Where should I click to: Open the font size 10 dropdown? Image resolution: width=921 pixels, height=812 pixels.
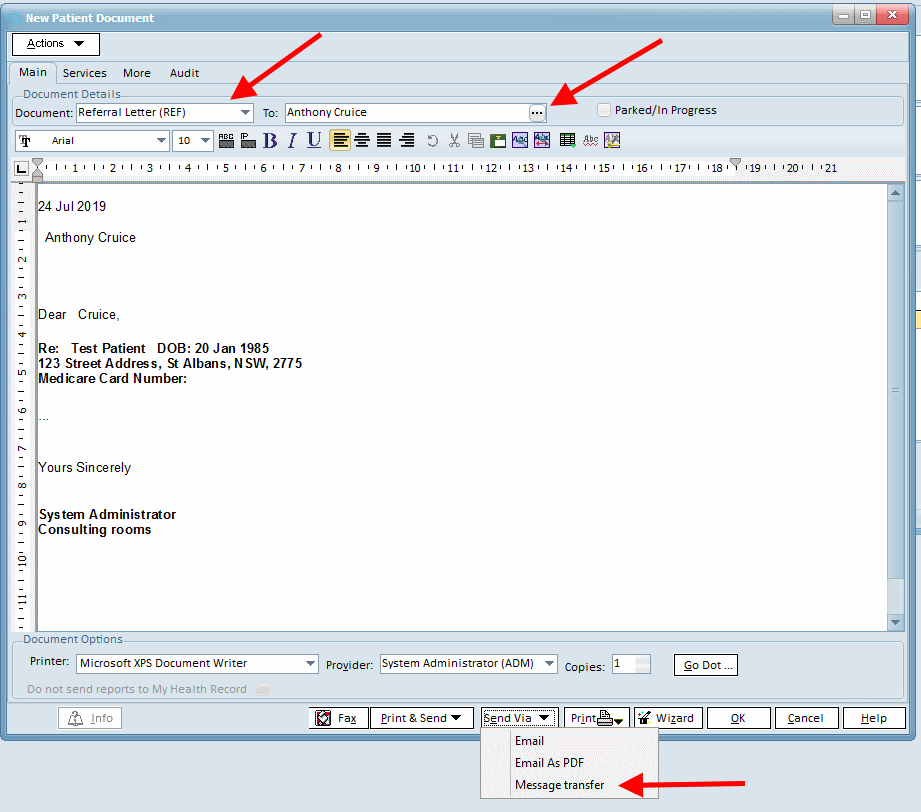click(205, 141)
